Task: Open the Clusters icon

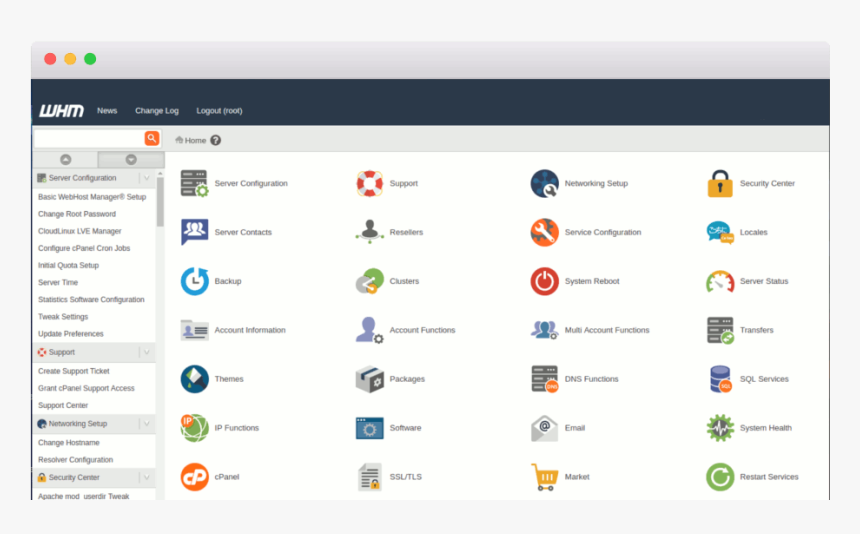Action: coord(369,281)
